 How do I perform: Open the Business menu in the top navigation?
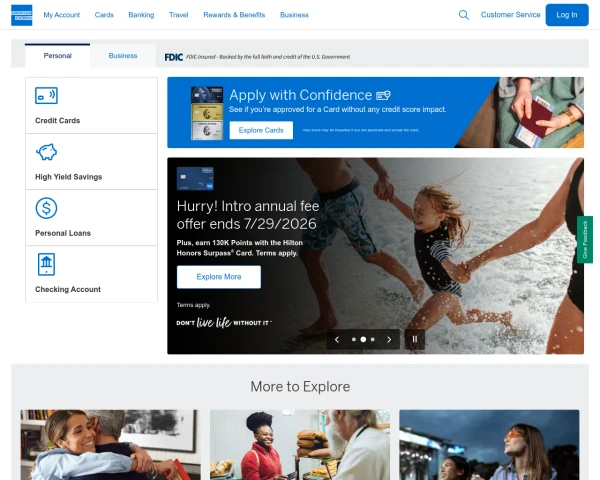click(294, 15)
